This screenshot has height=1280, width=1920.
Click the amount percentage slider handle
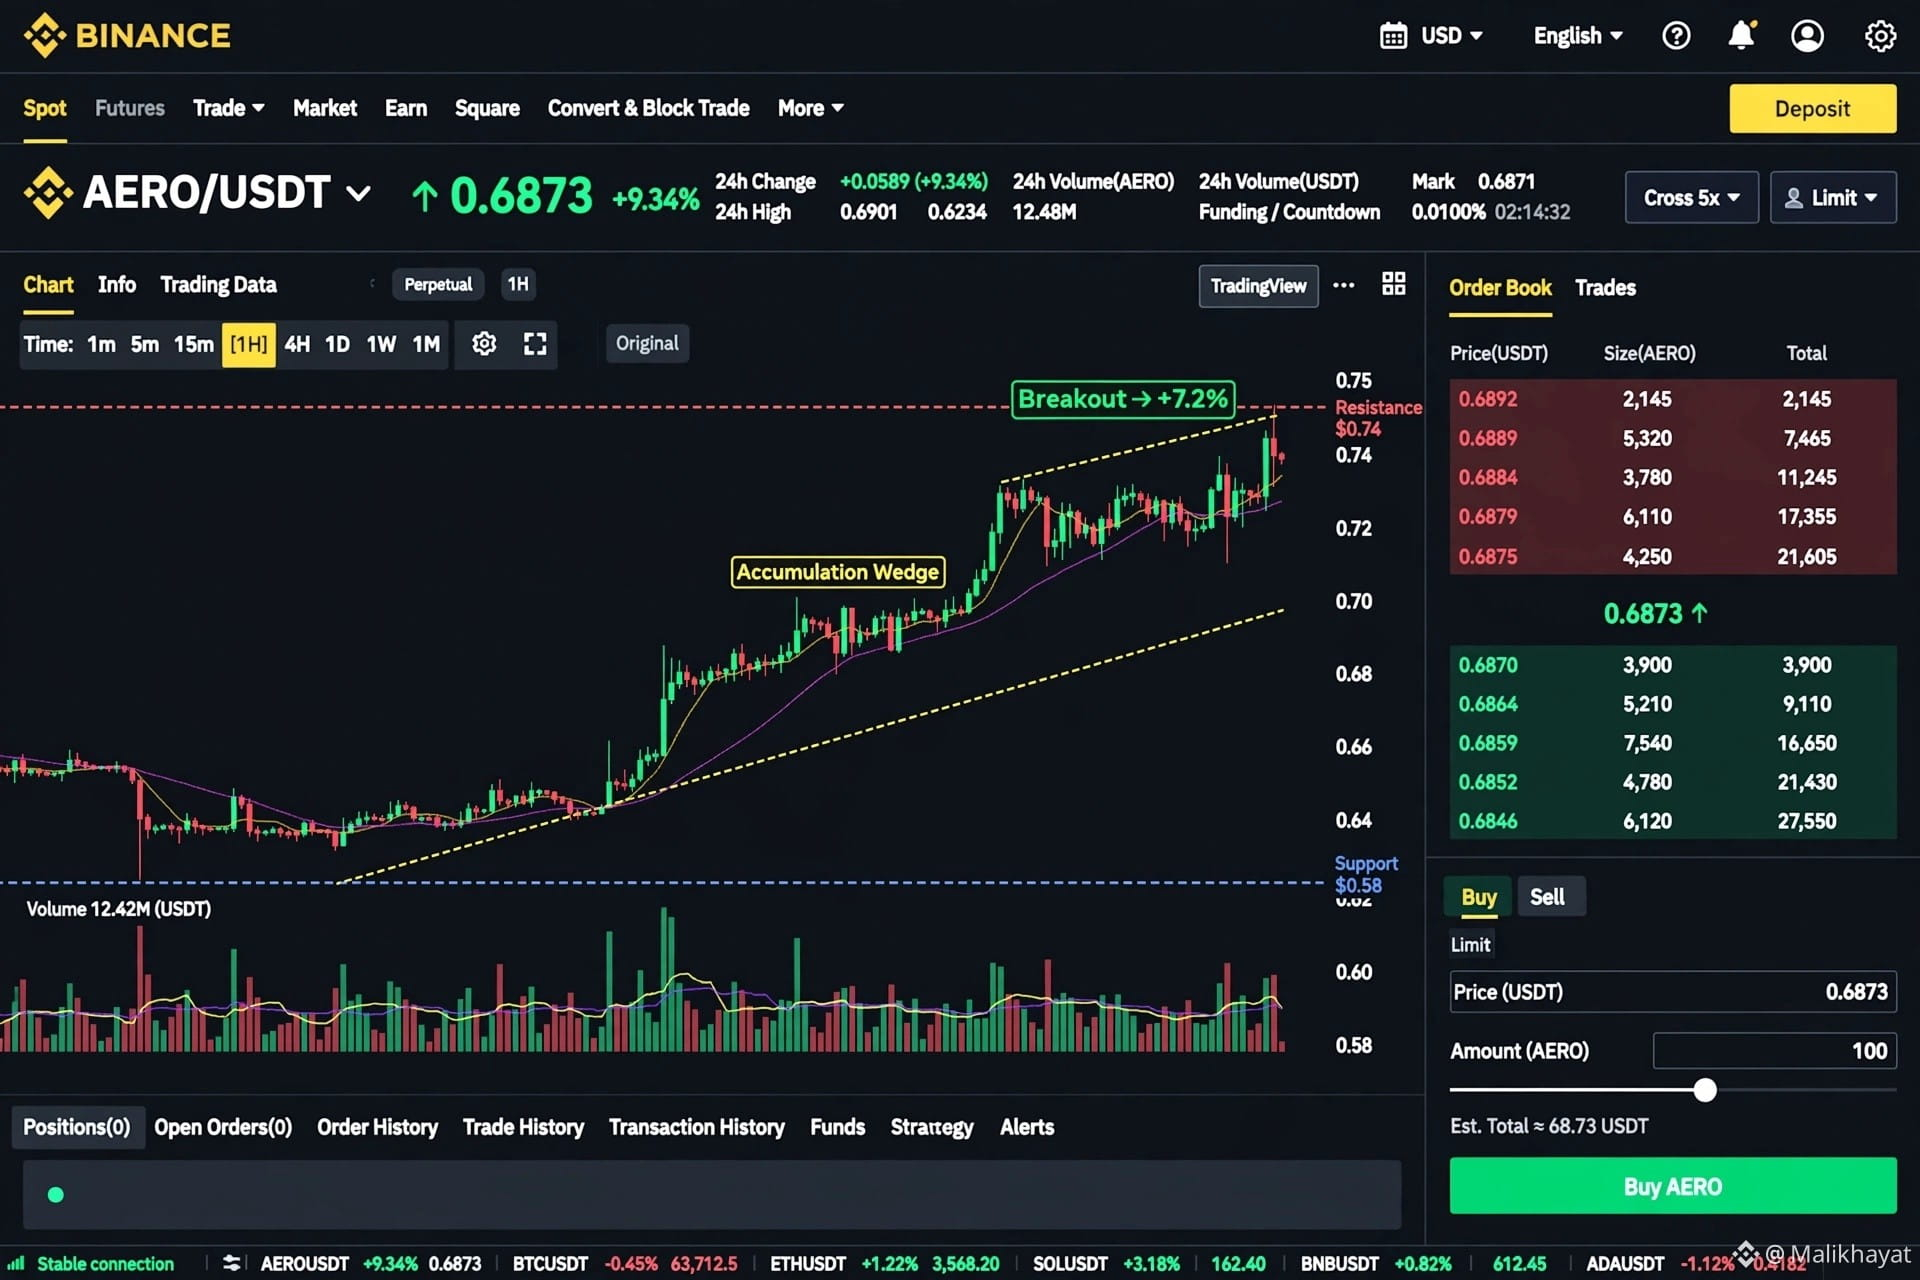pos(1705,1090)
